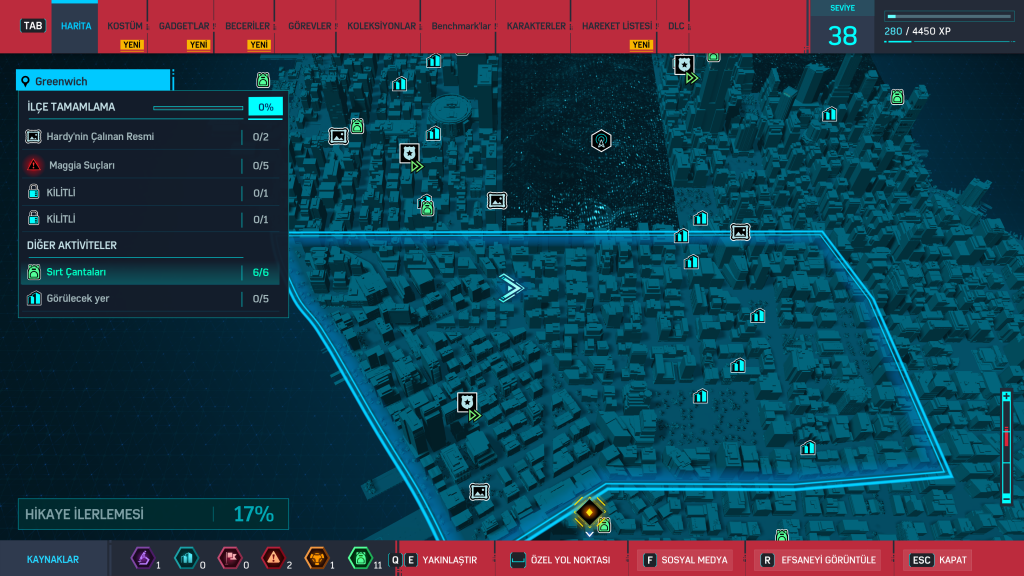This screenshot has height=576, width=1024.
Task: Click the red warning icon beside Maggia Suçları
Action: coord(34,165)
